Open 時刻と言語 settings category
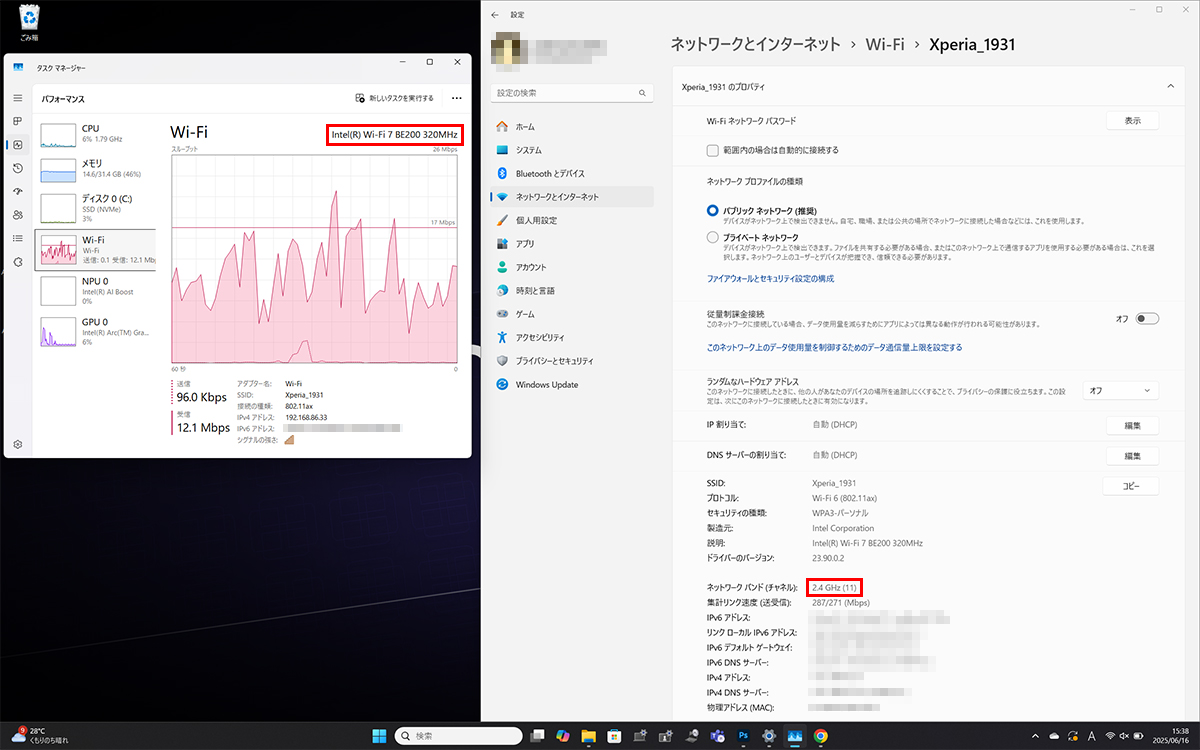 pyautogui.click(x=572, y=291)
